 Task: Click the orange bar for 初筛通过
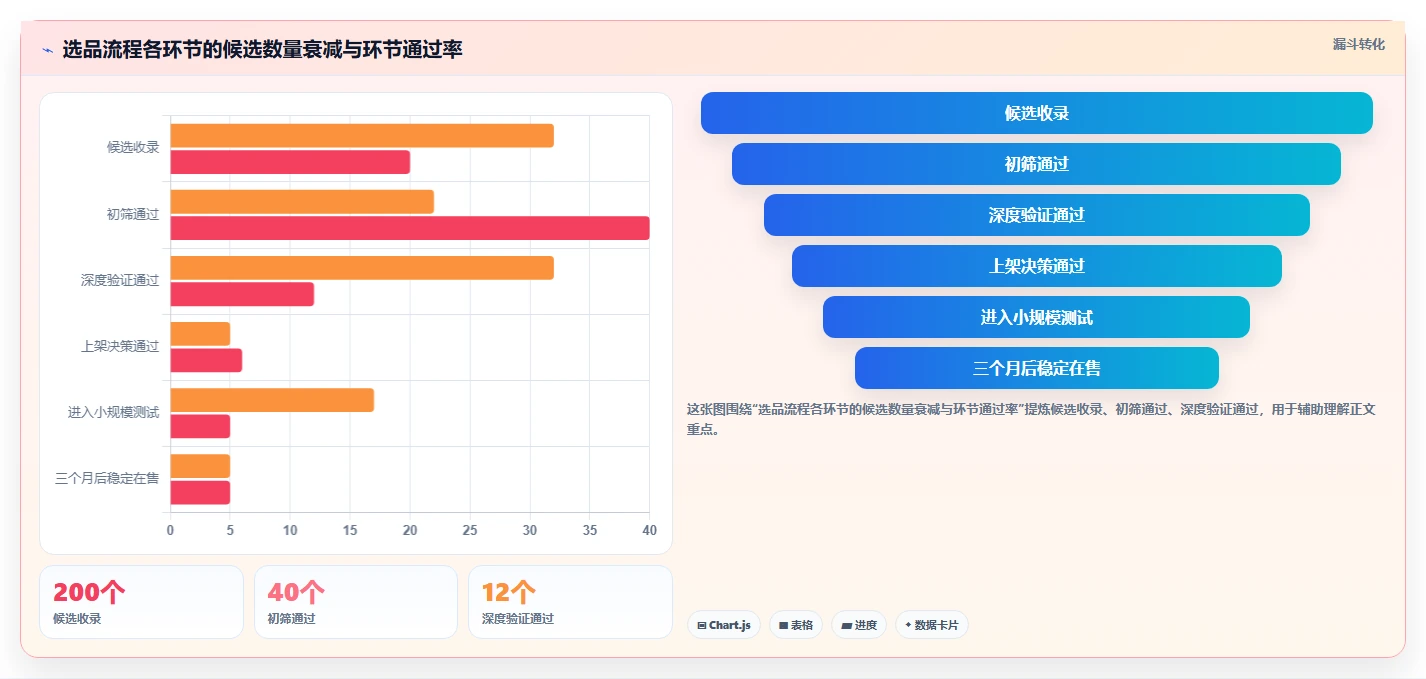(302, 202)
